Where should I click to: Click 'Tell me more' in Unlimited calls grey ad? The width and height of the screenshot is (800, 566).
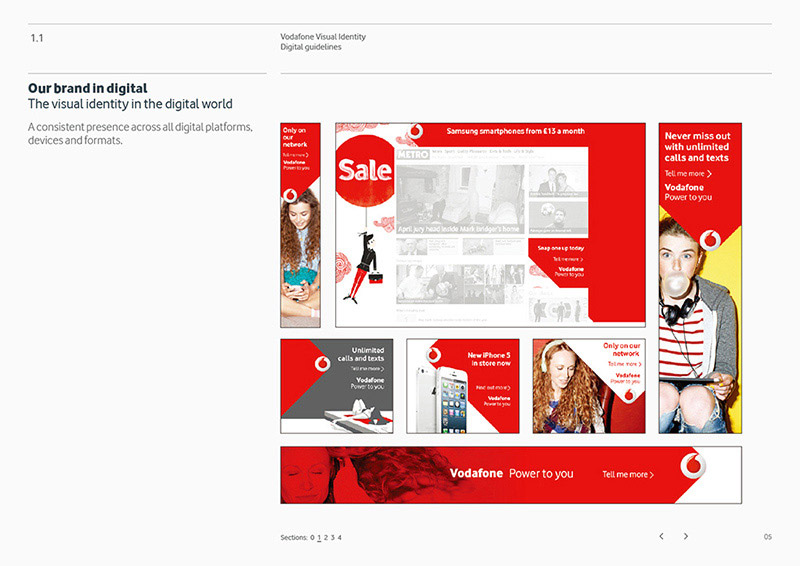pos(367,368)
